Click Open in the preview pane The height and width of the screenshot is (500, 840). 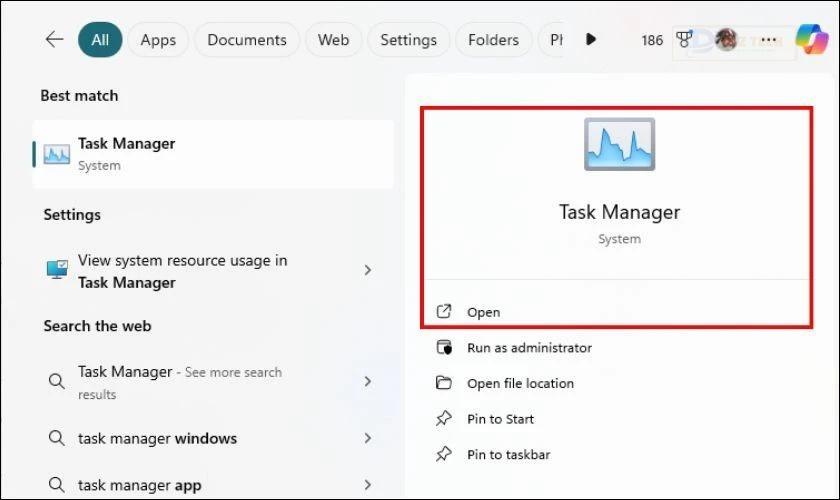coord(483,312)
